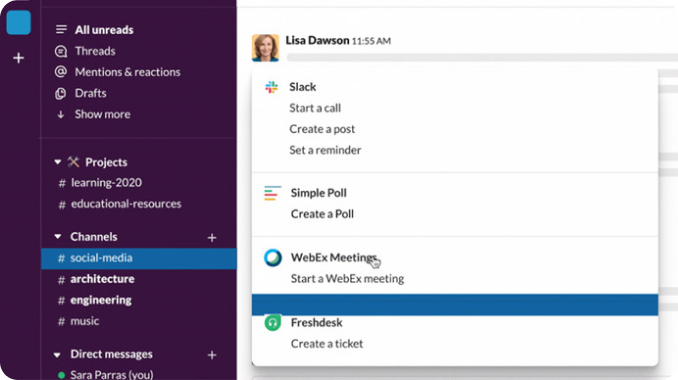
Task: Click the Projects tools emoji icon
Action: [x=74, y=162]
